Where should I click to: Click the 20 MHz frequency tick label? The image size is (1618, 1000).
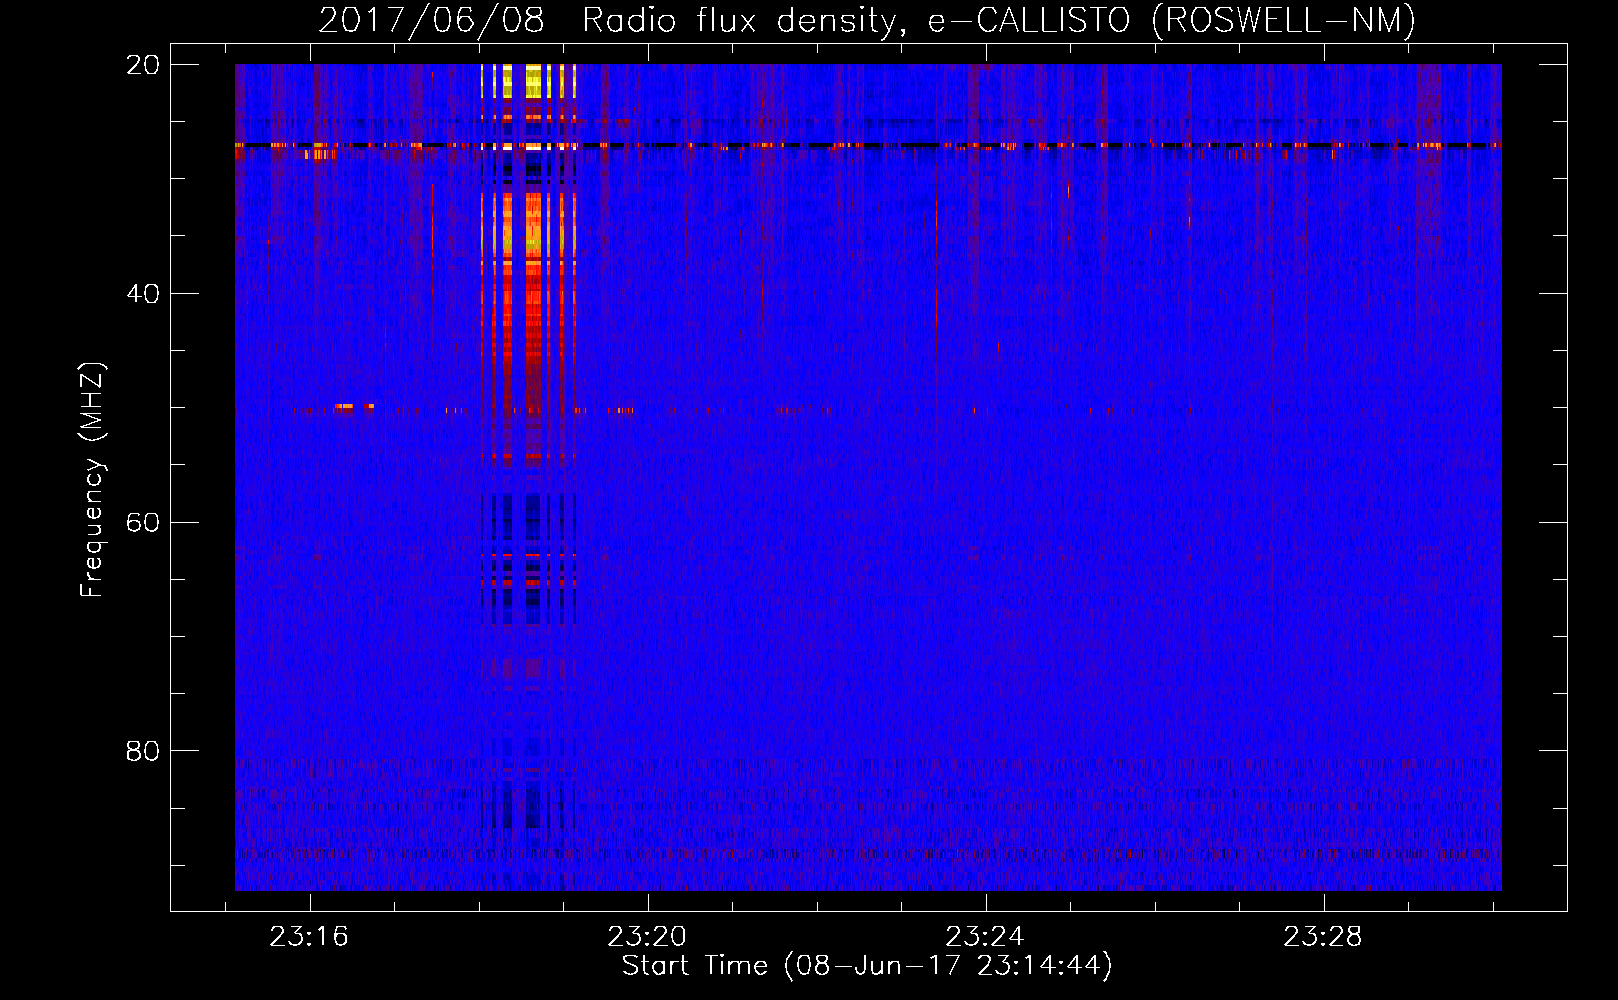[143, 65]
